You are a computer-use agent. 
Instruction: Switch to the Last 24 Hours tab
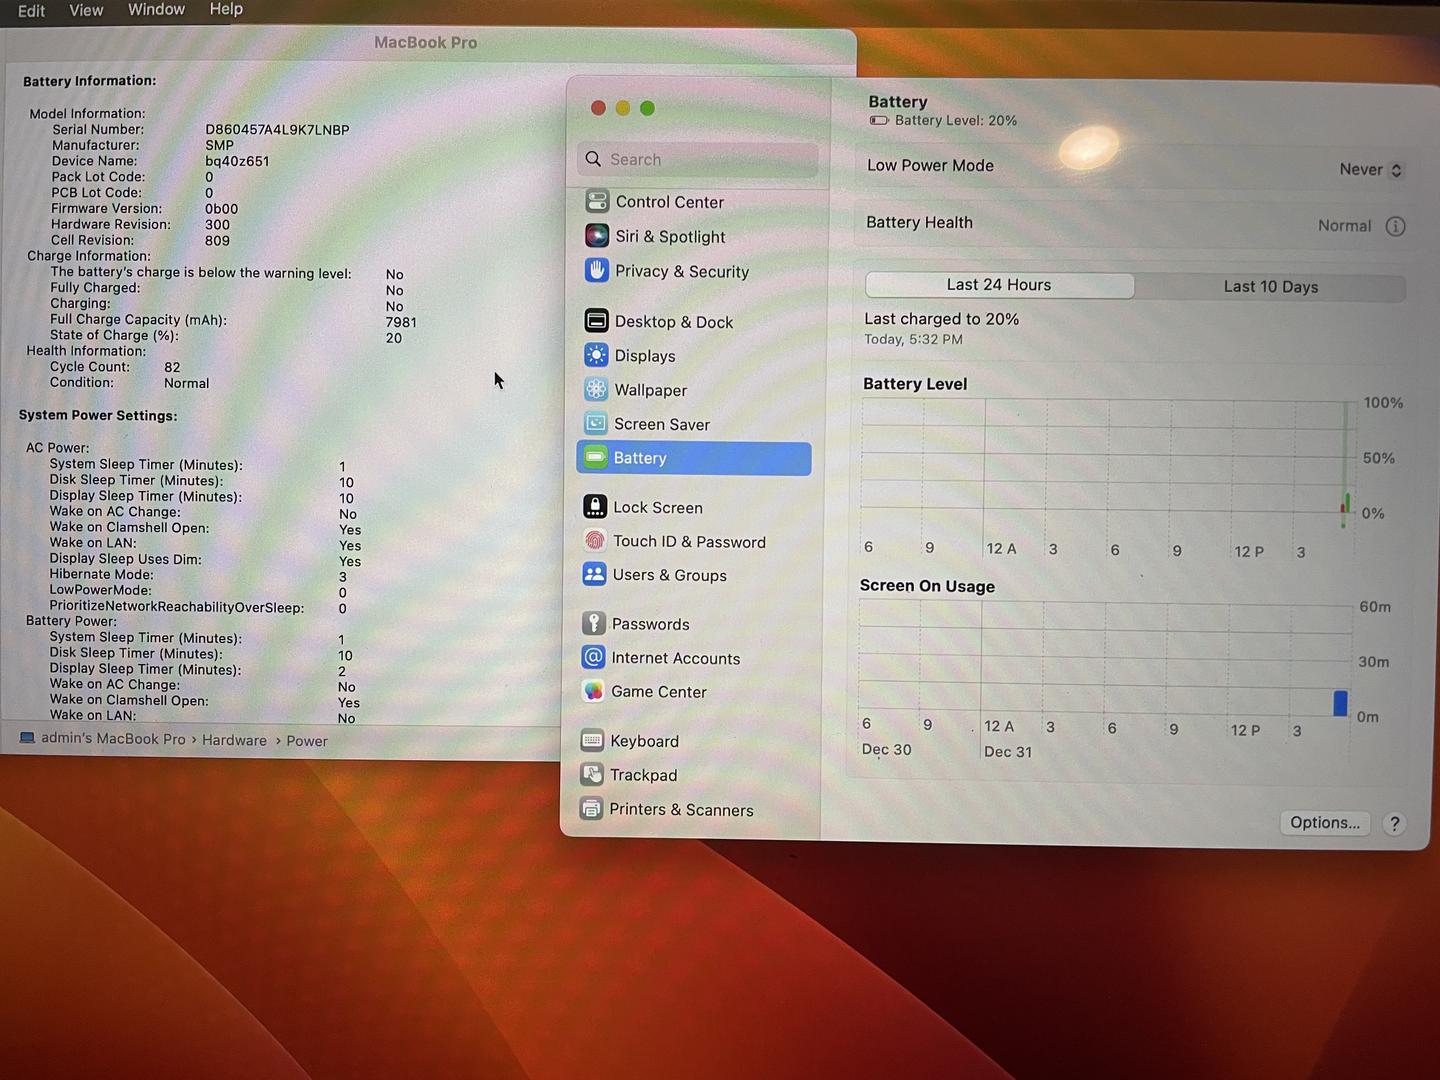[x=999, y=285]
